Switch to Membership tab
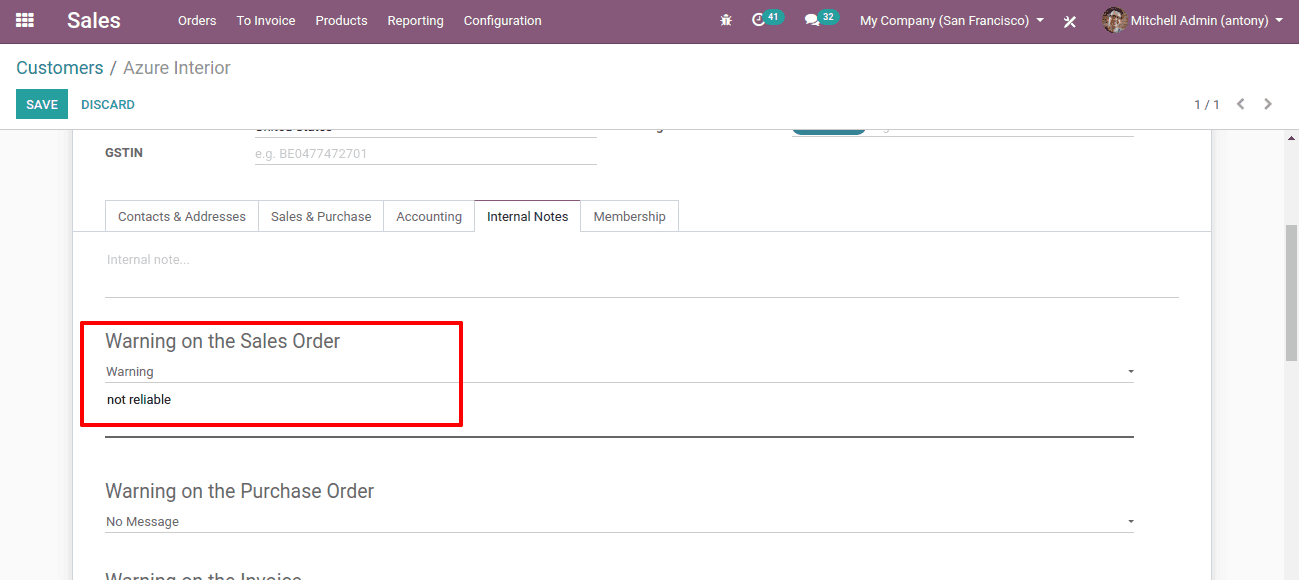The width and height of the screenshot is (1299, 580). click(629, 216)
